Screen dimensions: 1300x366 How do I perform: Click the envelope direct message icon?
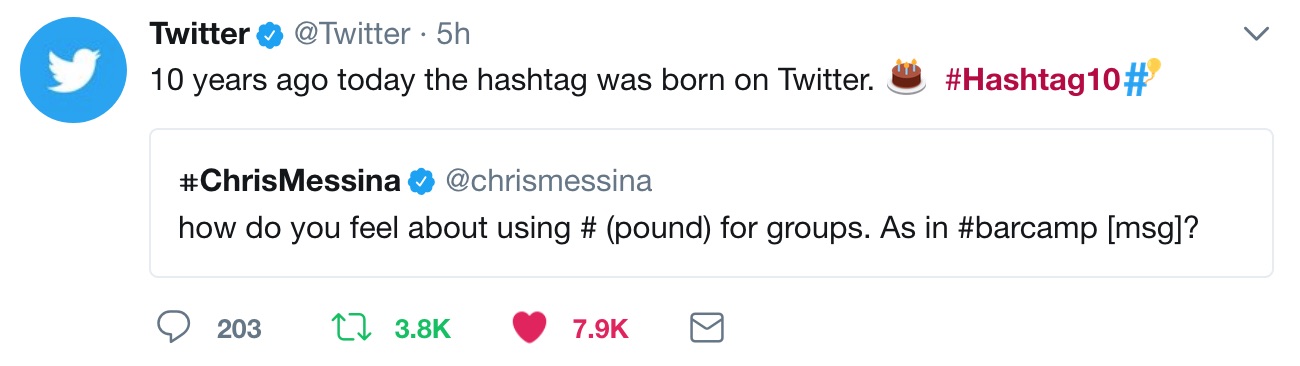pyautogui.click(x=707, y=327)
